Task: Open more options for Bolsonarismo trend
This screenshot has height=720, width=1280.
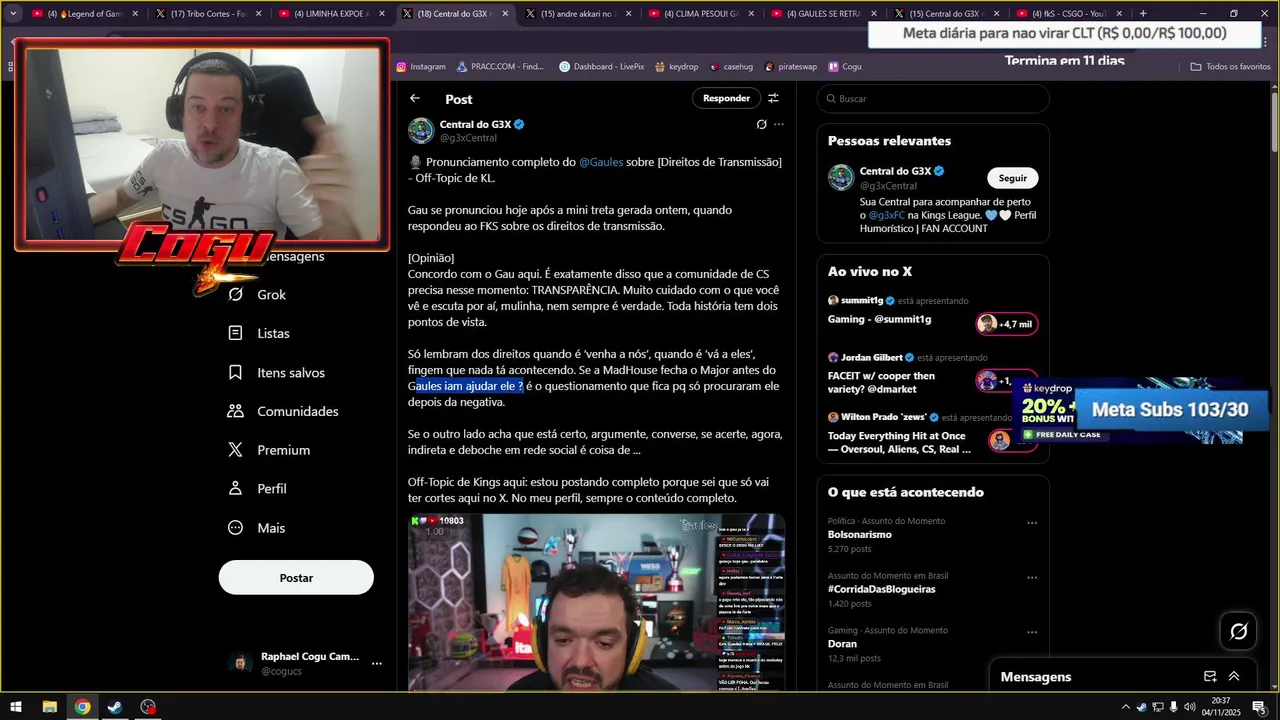Action: [1032, 522]
